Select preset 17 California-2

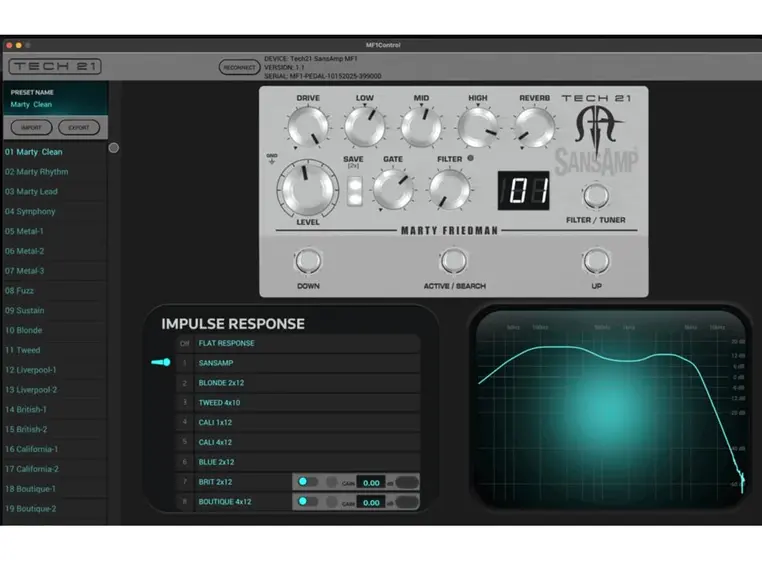(55, 469)
